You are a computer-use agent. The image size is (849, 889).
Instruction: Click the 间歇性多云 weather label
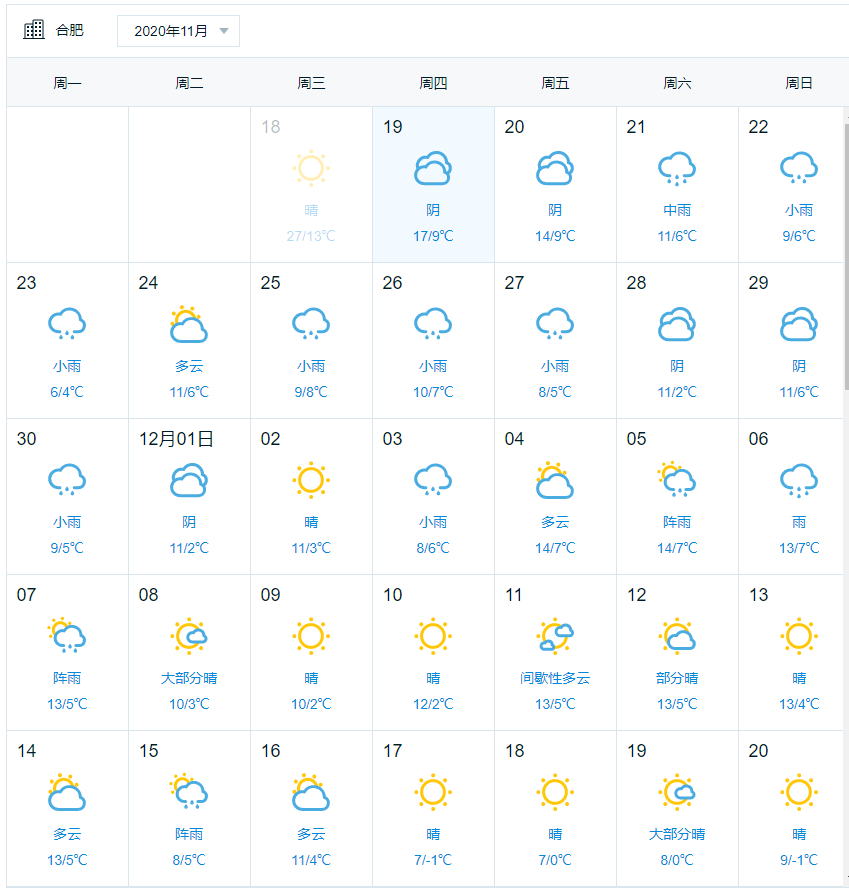pyautogui.click(x=555, y=678)
